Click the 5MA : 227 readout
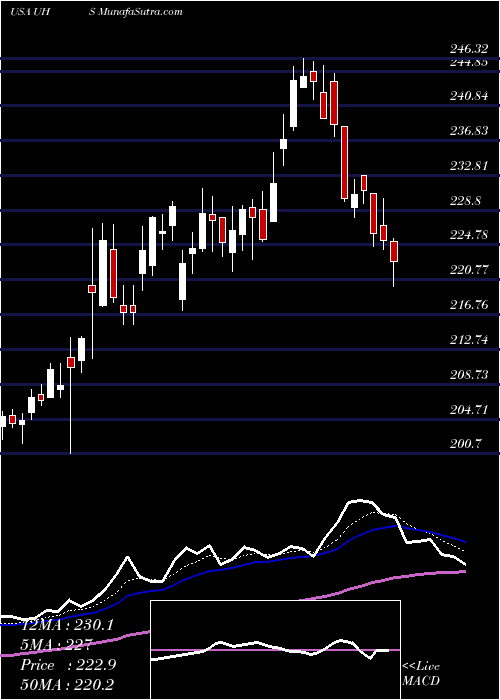Image resolution: width=500 pixels, height=700 pixels. [56, 645]
